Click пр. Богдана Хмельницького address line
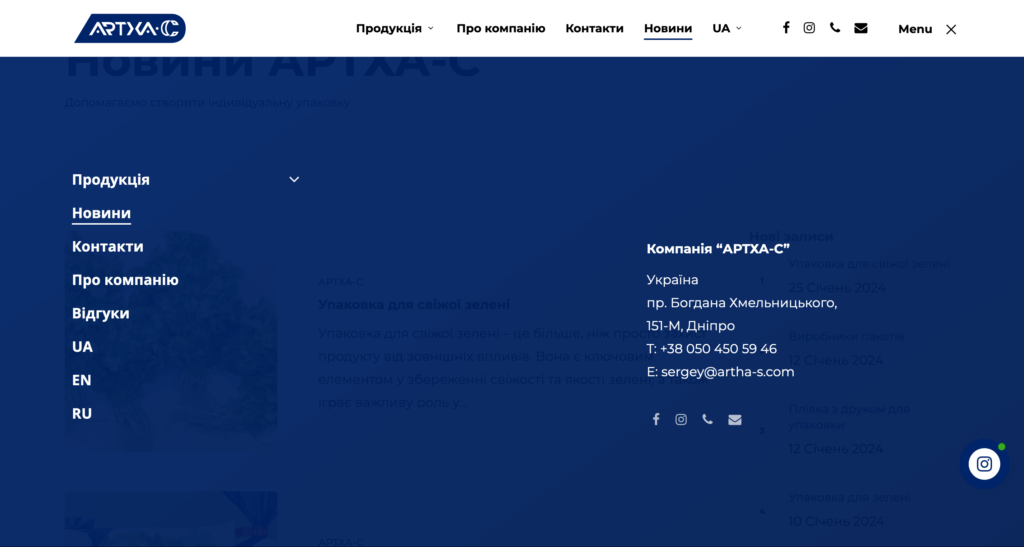Image resolution: width=1024 pixels, height=547 pixels. (742, 303)
